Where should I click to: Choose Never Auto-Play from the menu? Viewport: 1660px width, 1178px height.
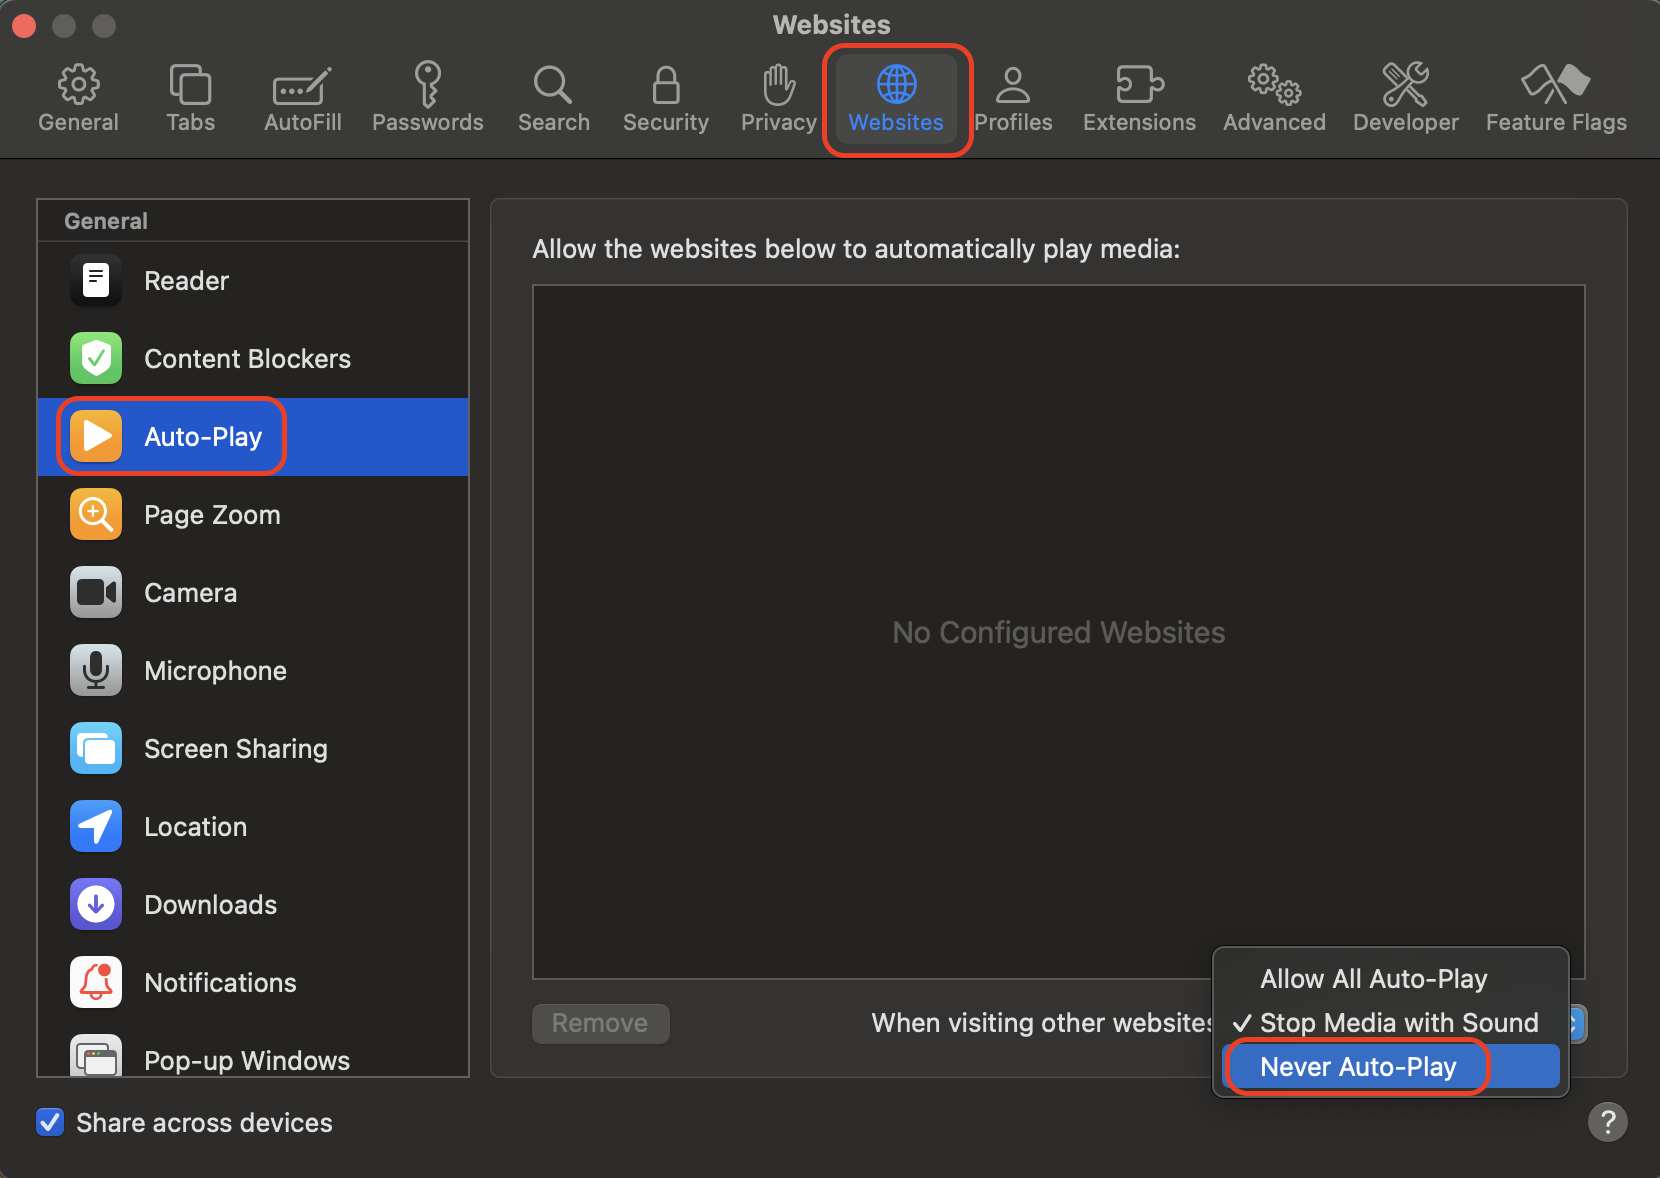(x=1357, y=1066)
